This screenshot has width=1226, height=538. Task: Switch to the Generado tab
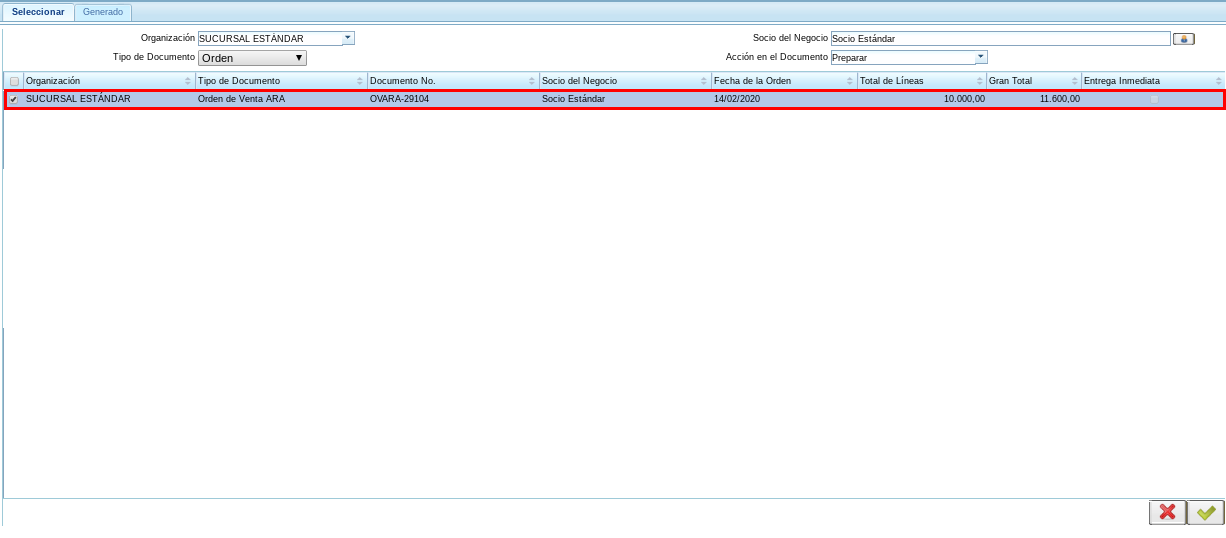coord(103,12)
